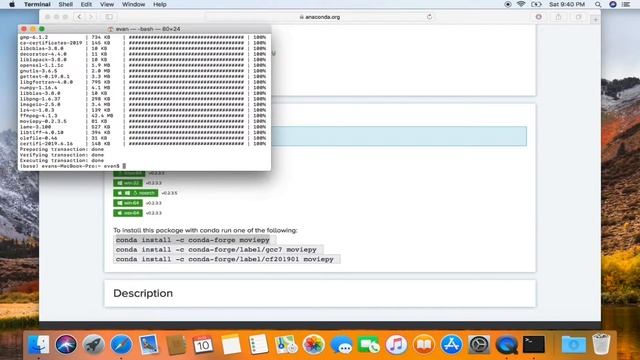Click Terminal prompt line after evan$
The width and height of the screenshot is (640, 360).
click(x=124, y=166)
